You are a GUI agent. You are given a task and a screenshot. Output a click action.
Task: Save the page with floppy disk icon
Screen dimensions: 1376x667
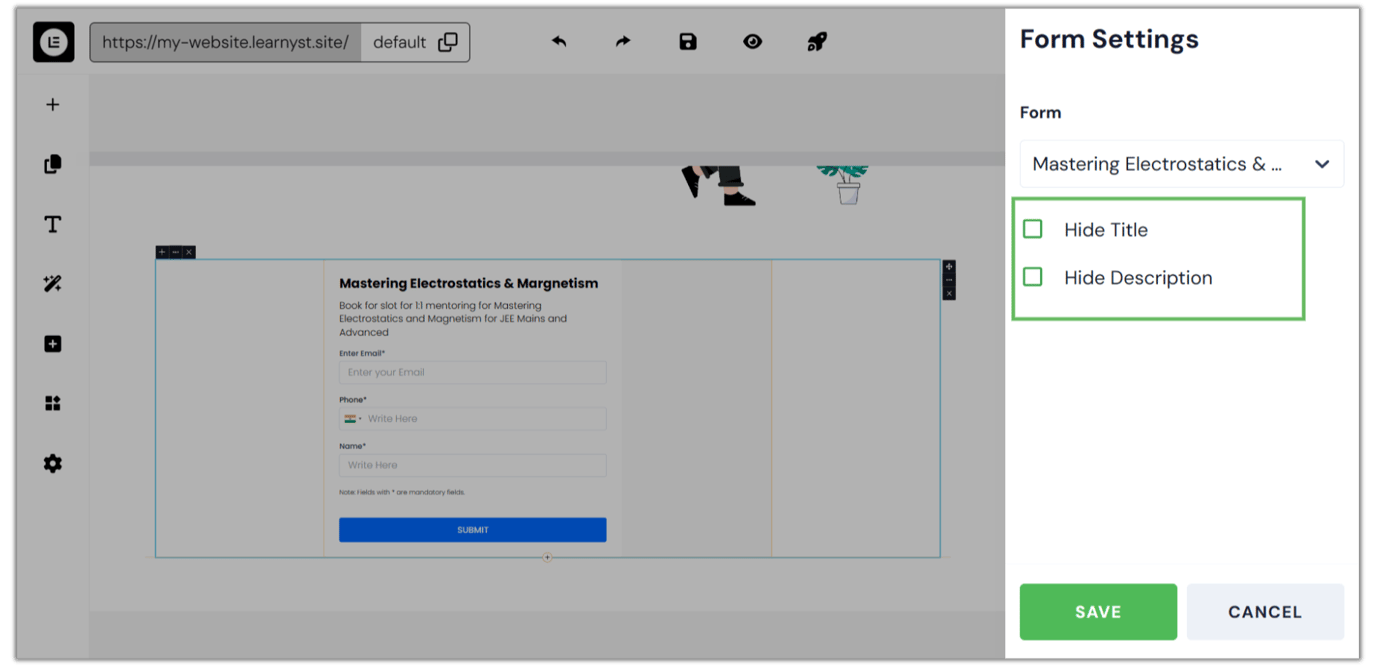(688, 42)
